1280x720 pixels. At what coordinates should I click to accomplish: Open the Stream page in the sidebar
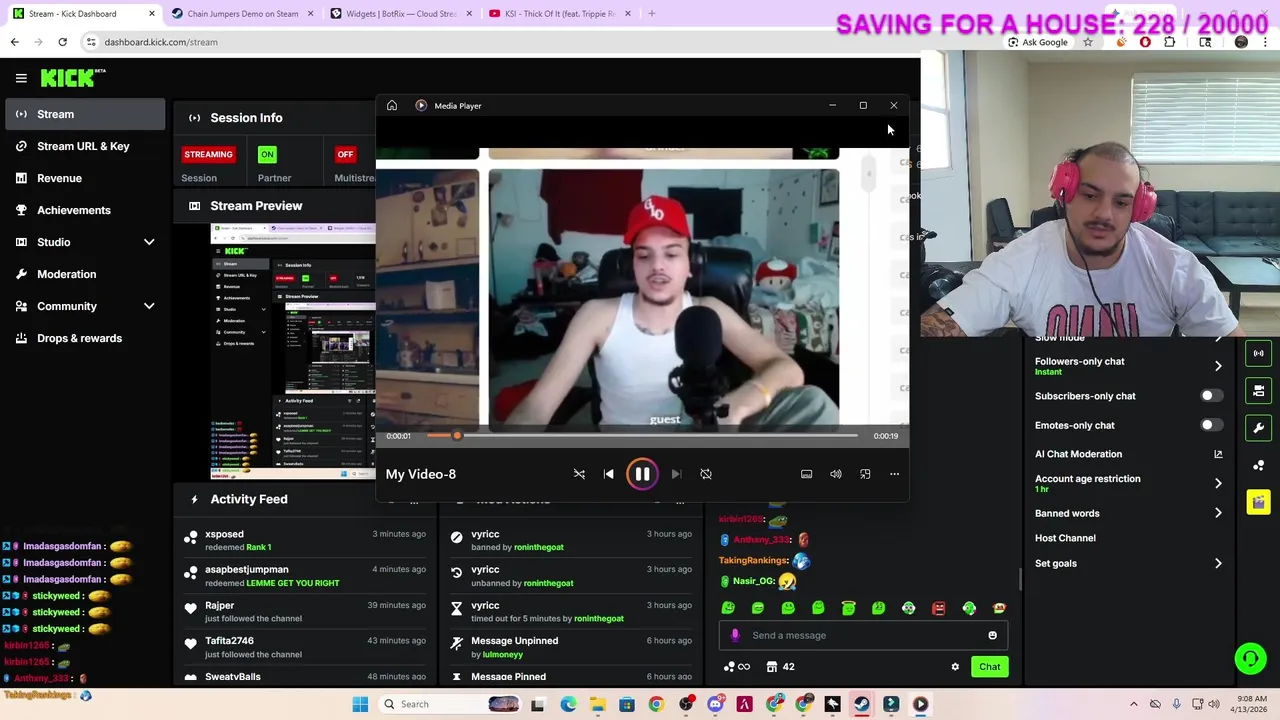tap(85, 114)
